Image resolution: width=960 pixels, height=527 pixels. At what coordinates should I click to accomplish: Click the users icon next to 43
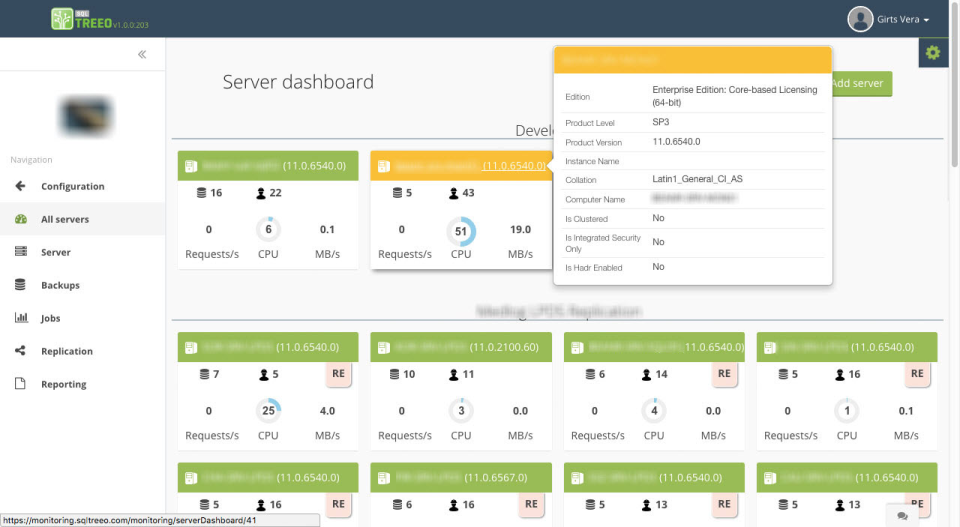click(x=454, y=193)
